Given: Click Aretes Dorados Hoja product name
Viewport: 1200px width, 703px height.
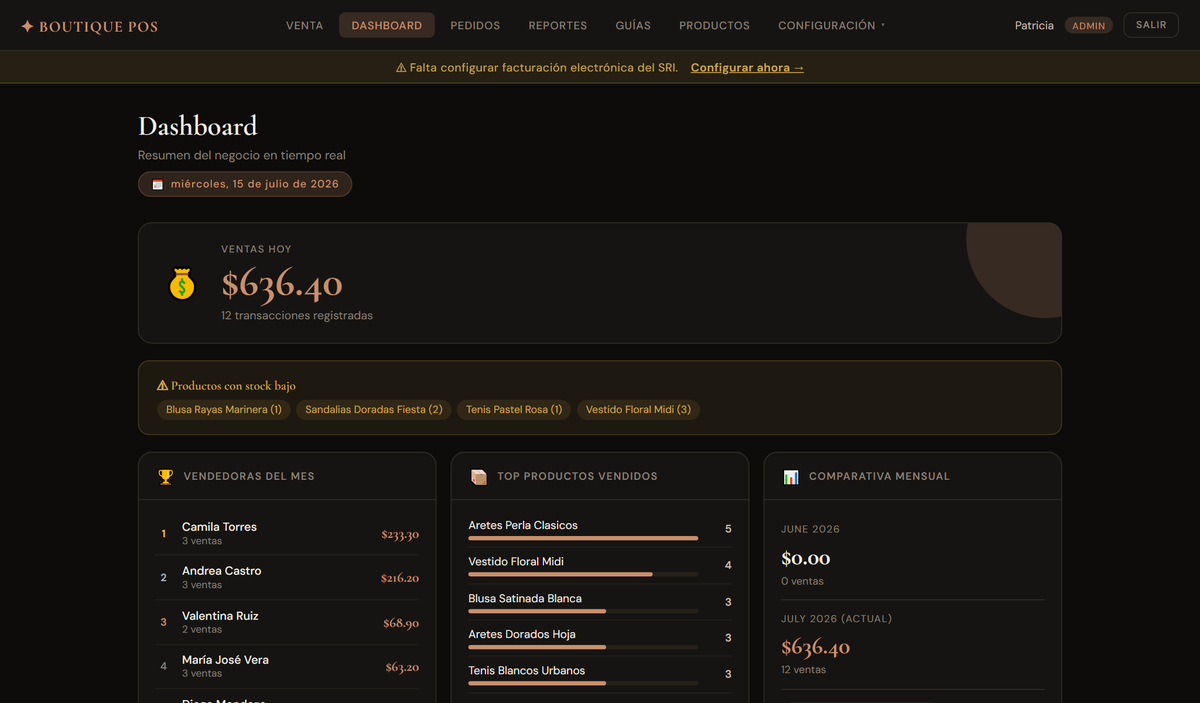Looking at the screenshot, I should [x=522, y=635].
